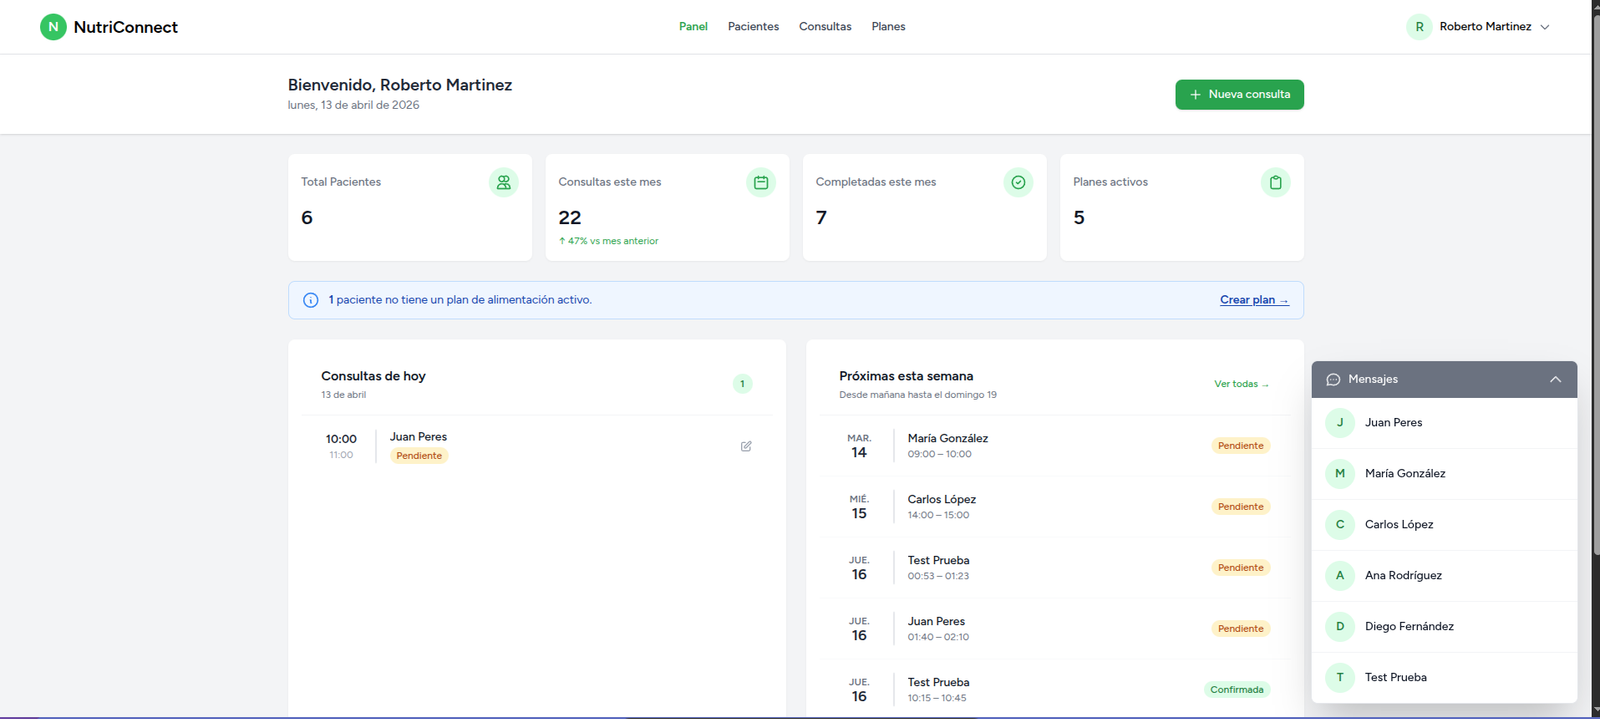Open Test Prueba 00:53 – 01:23 appointment
This screenshot has width=1600, height=719.
1054,568
